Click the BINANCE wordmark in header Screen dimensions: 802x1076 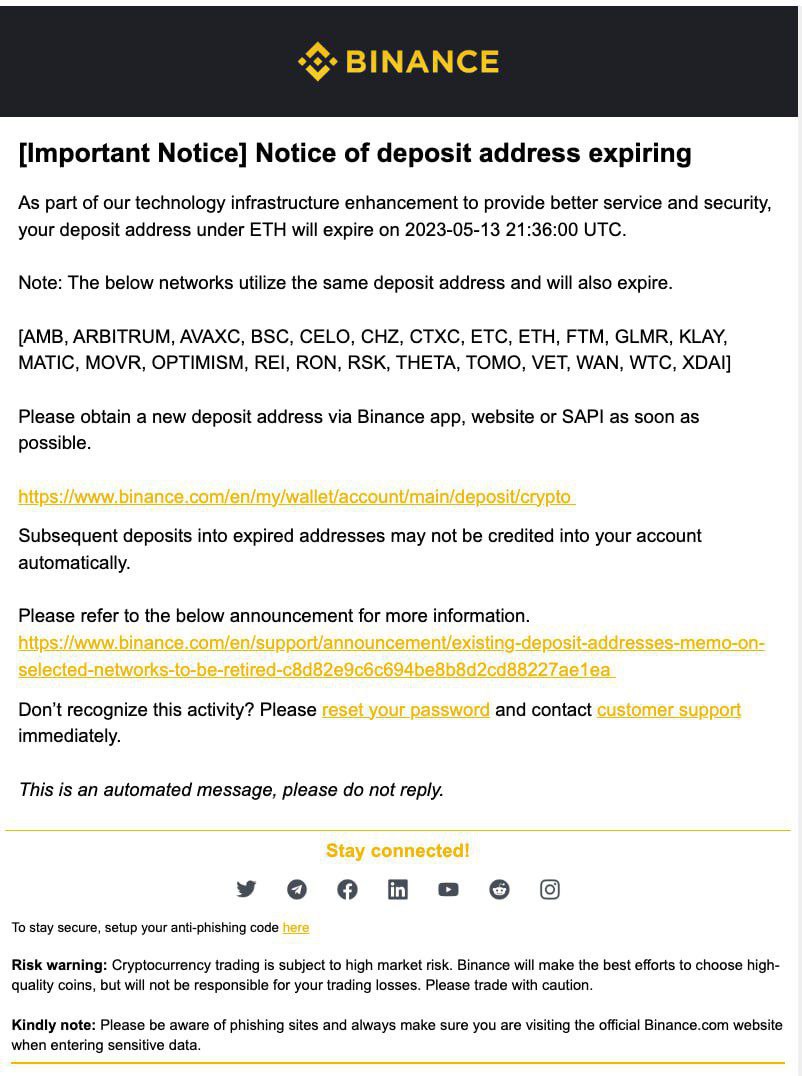pos(422,62)
